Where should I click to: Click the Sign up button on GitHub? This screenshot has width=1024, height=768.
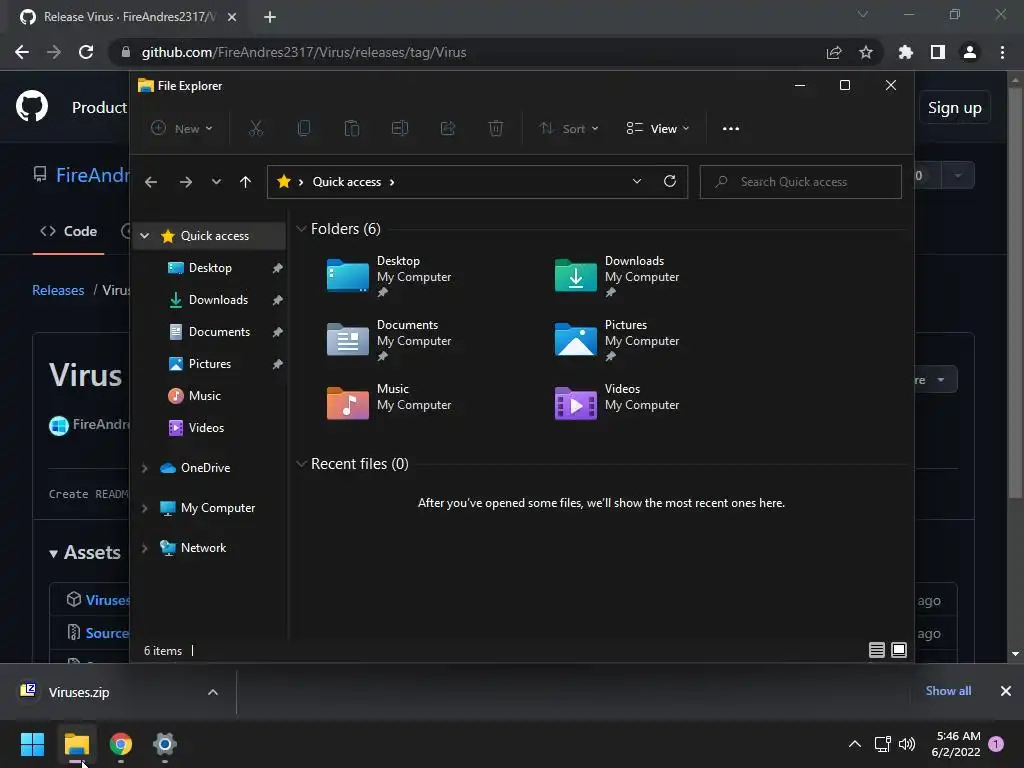(955, 108)
